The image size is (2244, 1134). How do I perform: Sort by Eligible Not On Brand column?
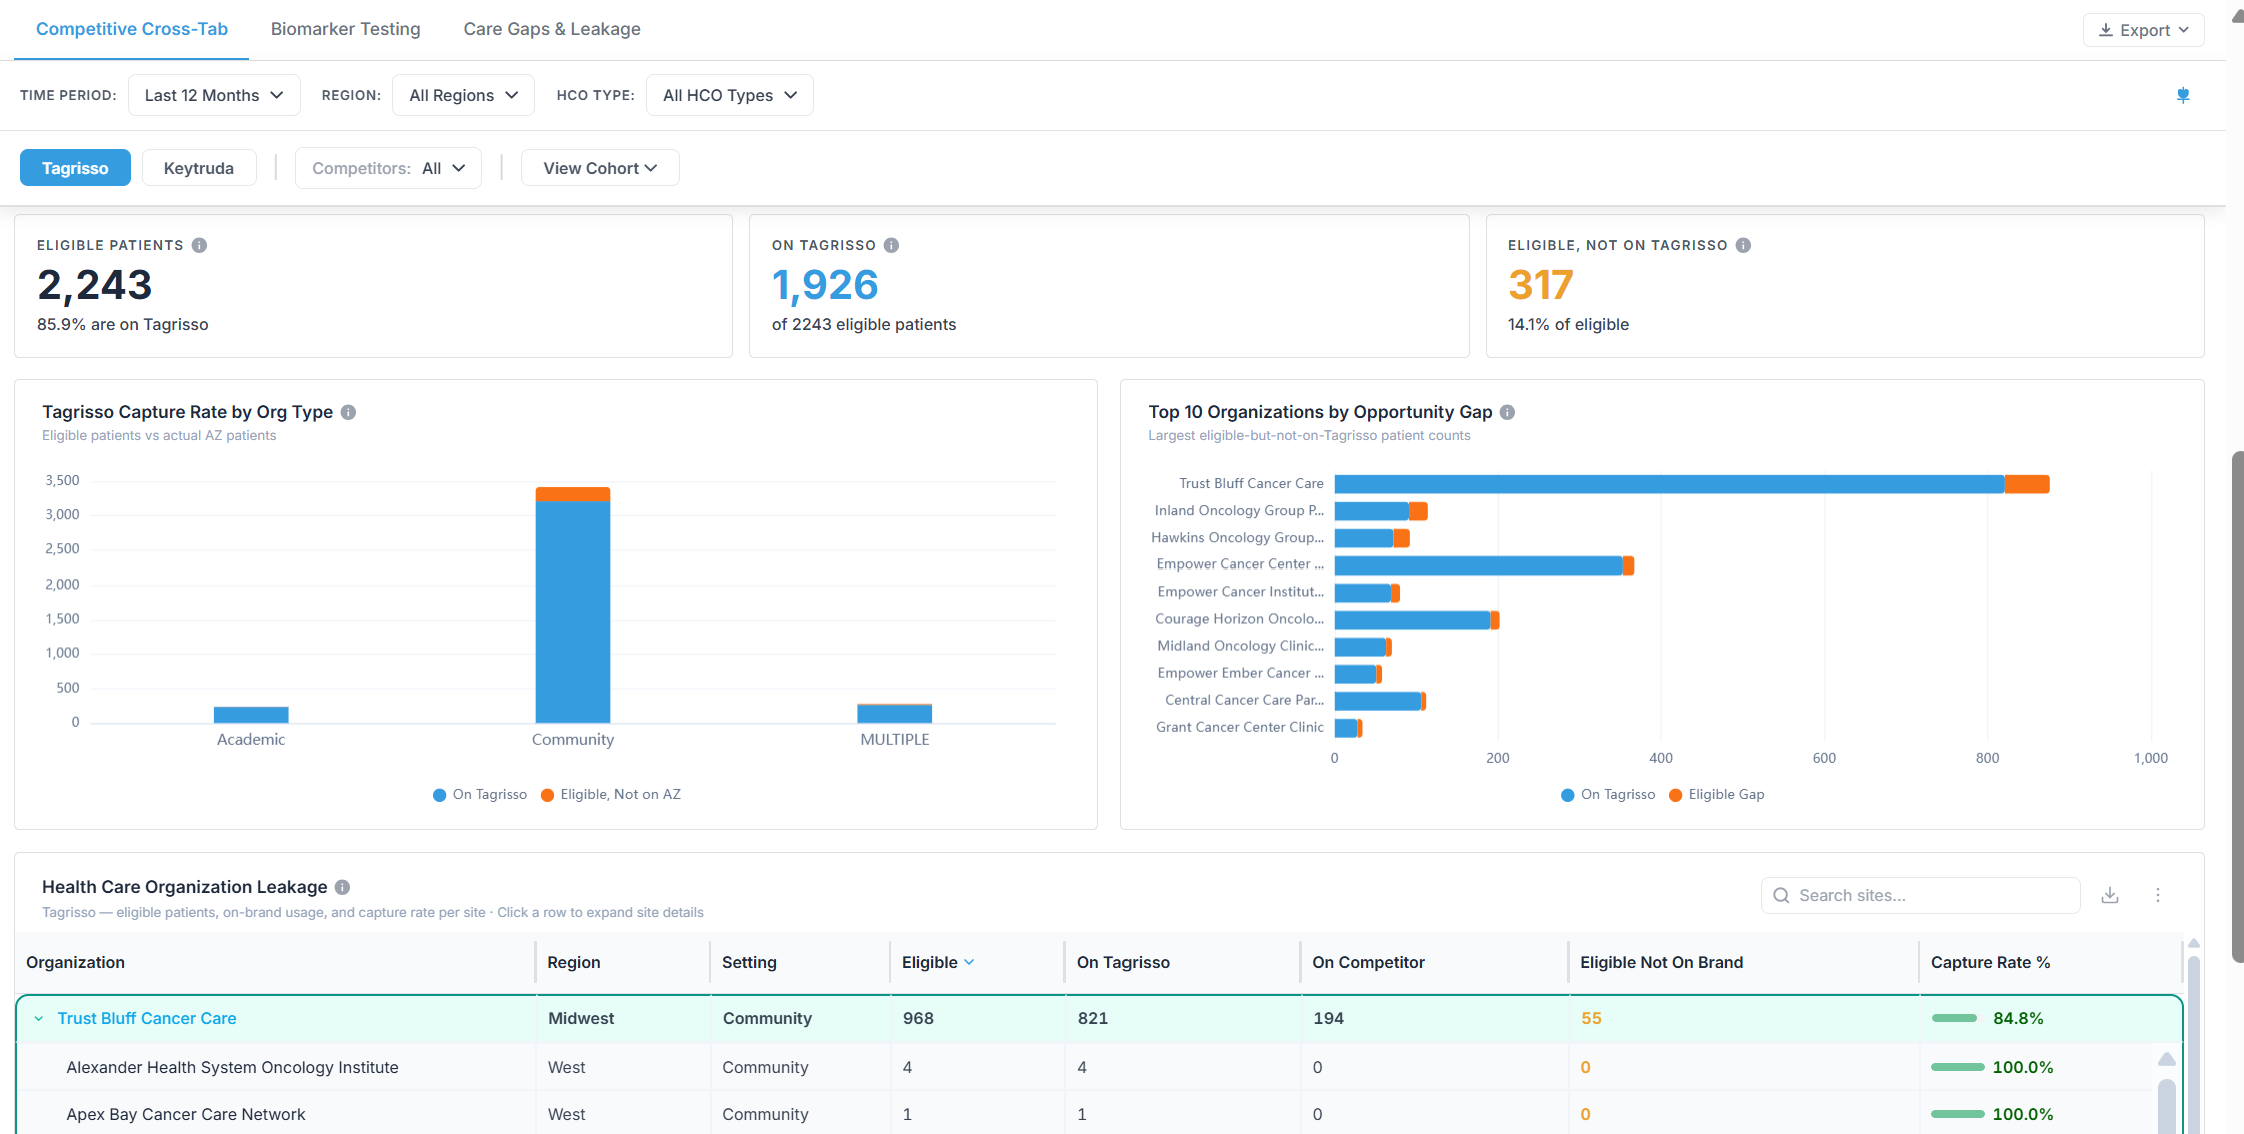pyautogui.click(x=1661, y=962)
